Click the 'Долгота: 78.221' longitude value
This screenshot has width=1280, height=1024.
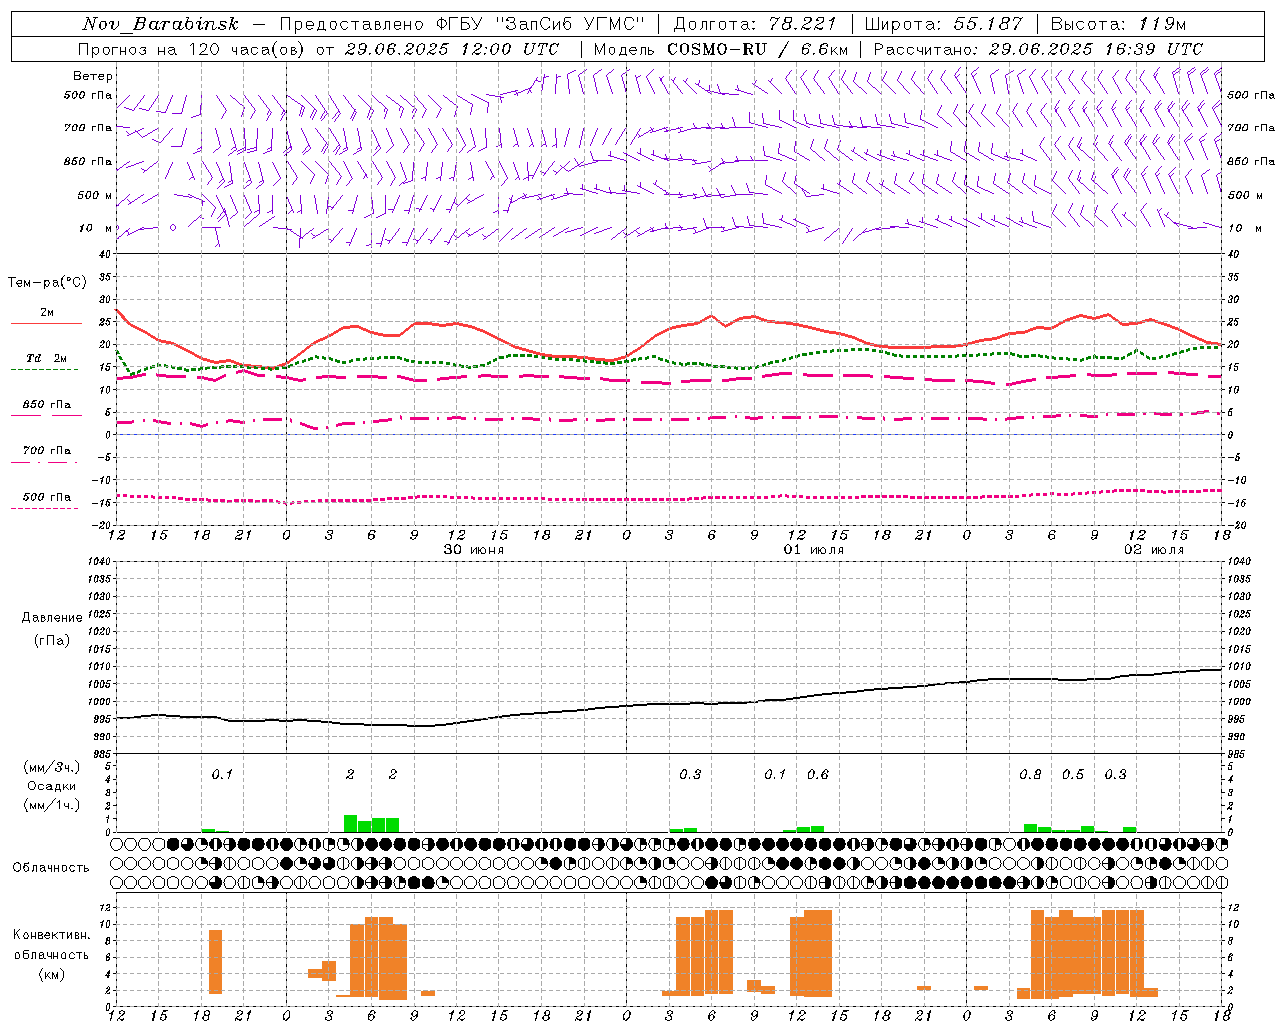pos(755,24)
